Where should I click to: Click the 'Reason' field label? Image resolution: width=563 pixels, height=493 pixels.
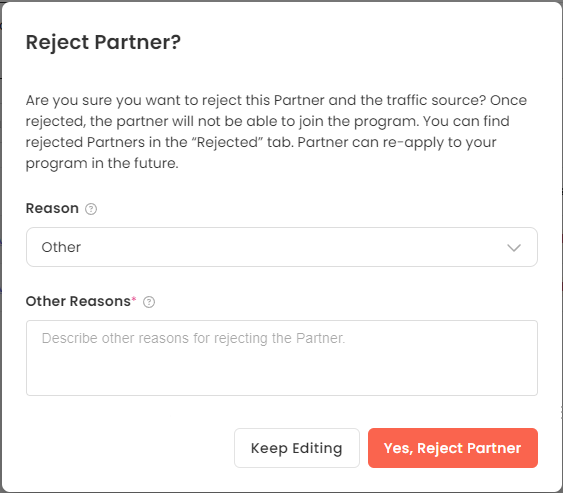pyautogui.click(x=52, y=208)
